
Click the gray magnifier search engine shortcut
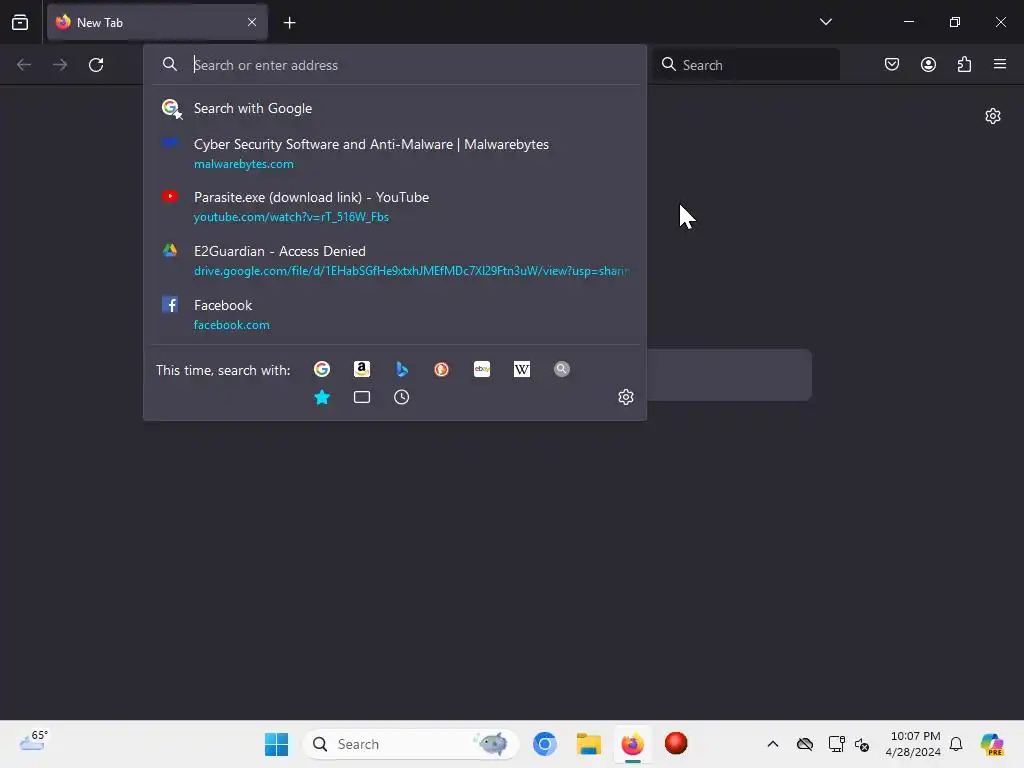pos(562,370)
